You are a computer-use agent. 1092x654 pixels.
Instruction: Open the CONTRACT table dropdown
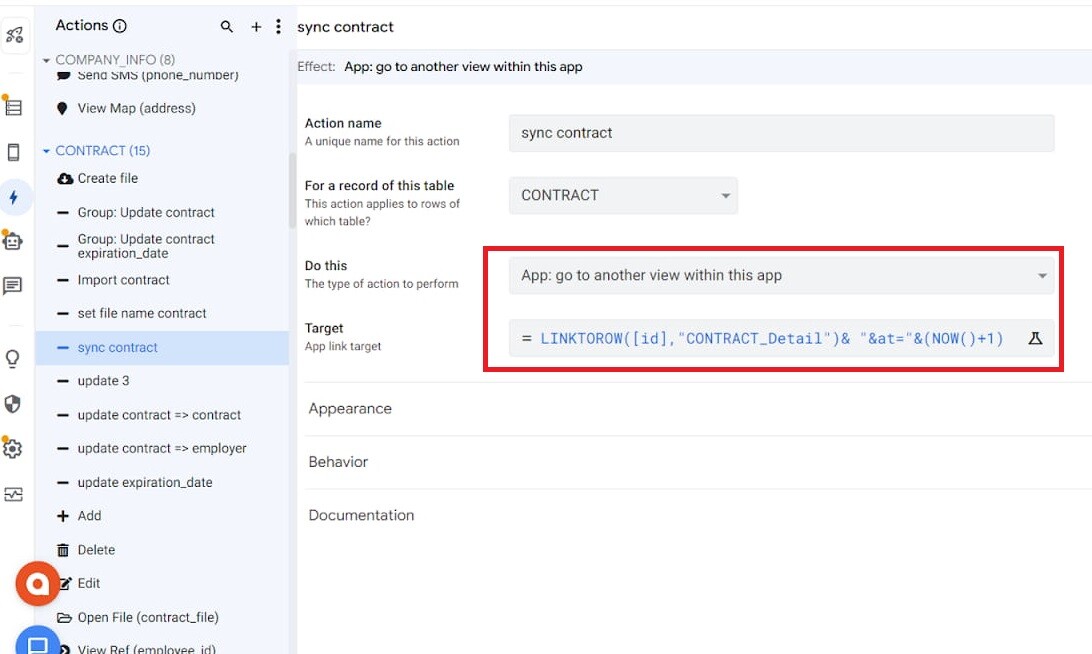(x=623, y=195)
